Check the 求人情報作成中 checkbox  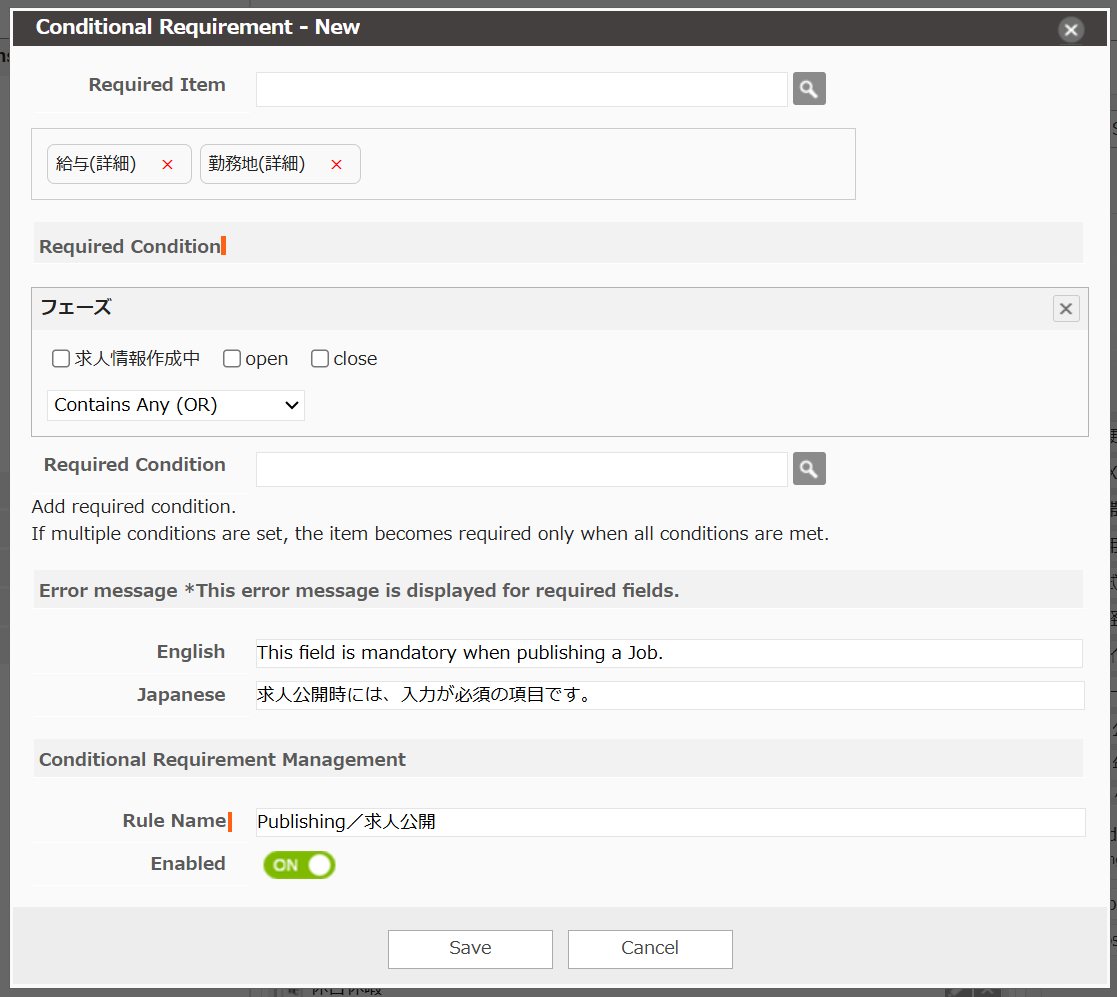61,359
